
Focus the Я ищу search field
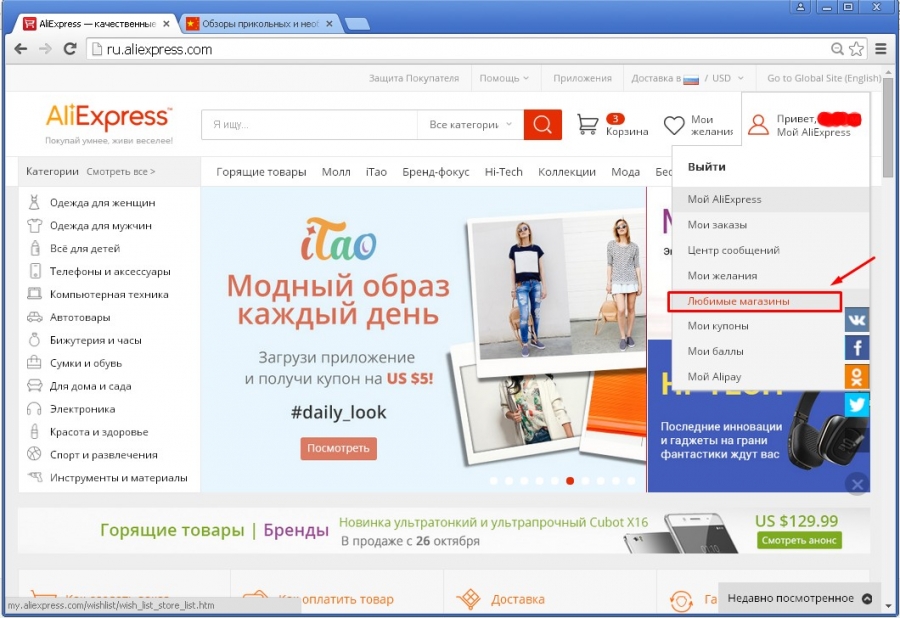(309, 125)
